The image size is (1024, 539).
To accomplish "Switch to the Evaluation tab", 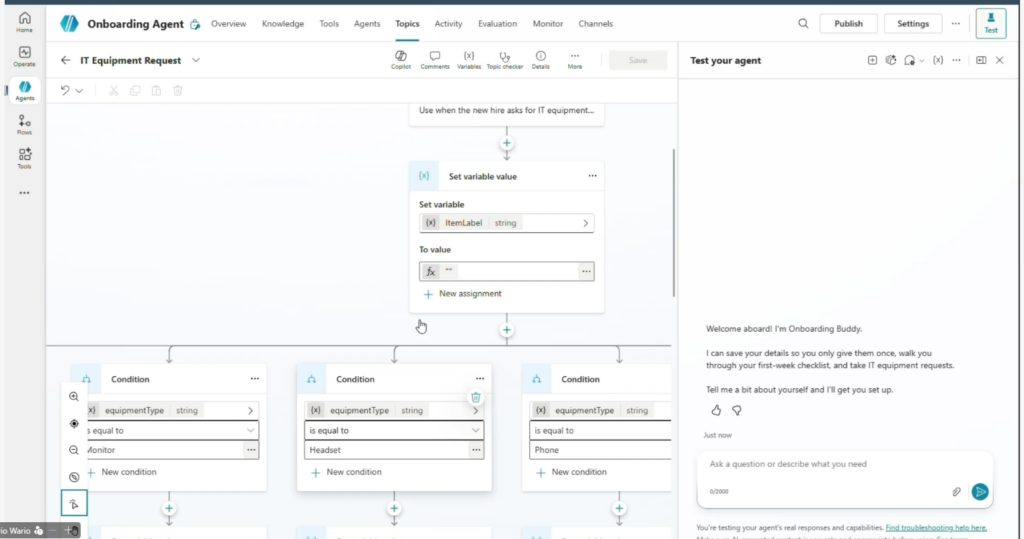I will click(497, 24).
